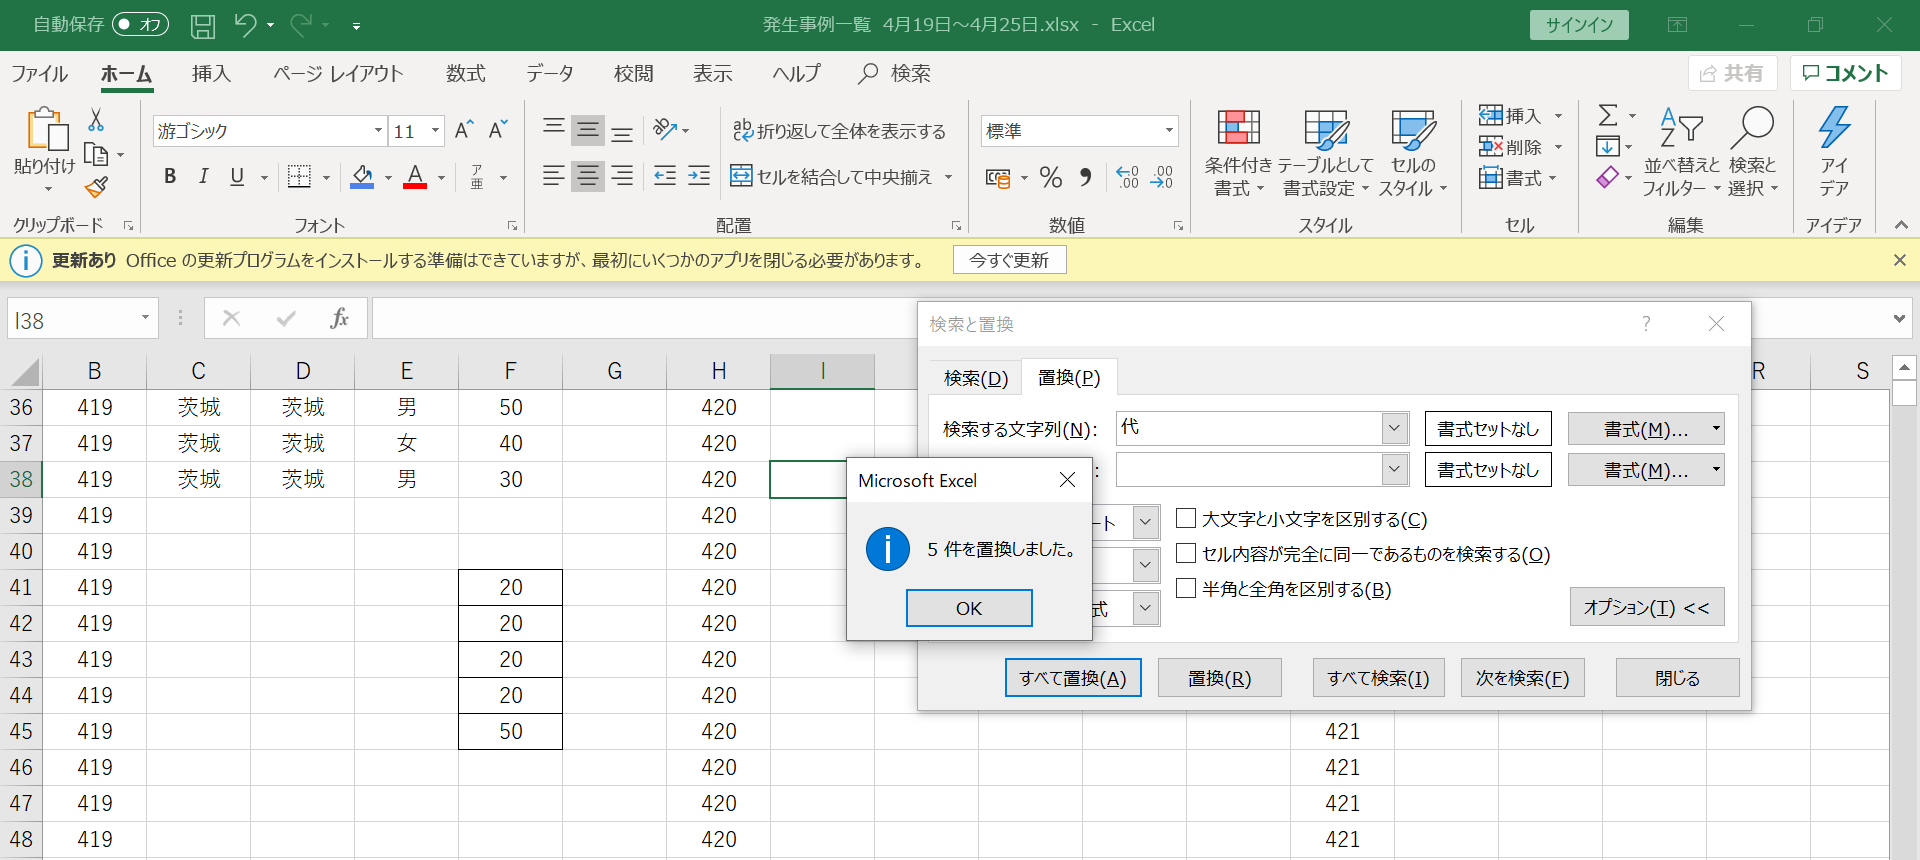Check match entire cell contents option

[x=1186, y=553]
